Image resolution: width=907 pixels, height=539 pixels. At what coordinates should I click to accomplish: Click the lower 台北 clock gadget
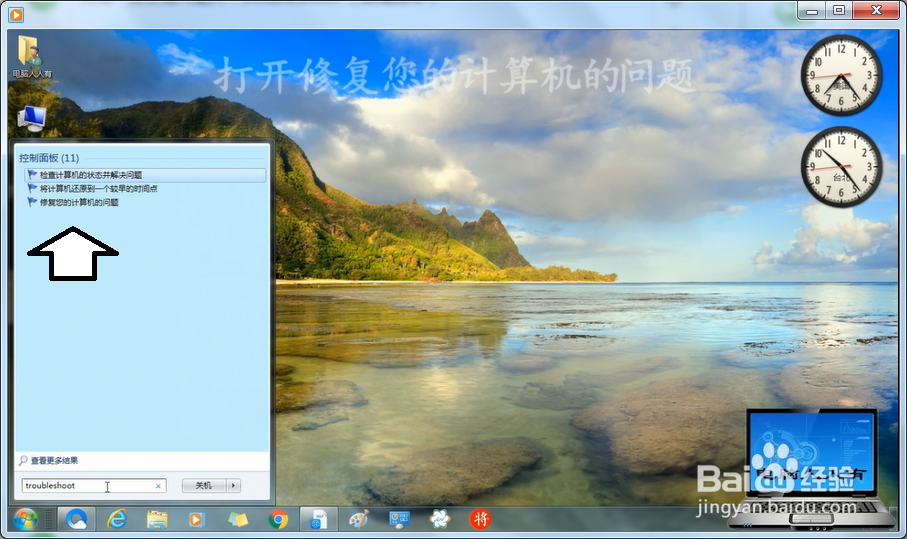(x=841, y=167)
